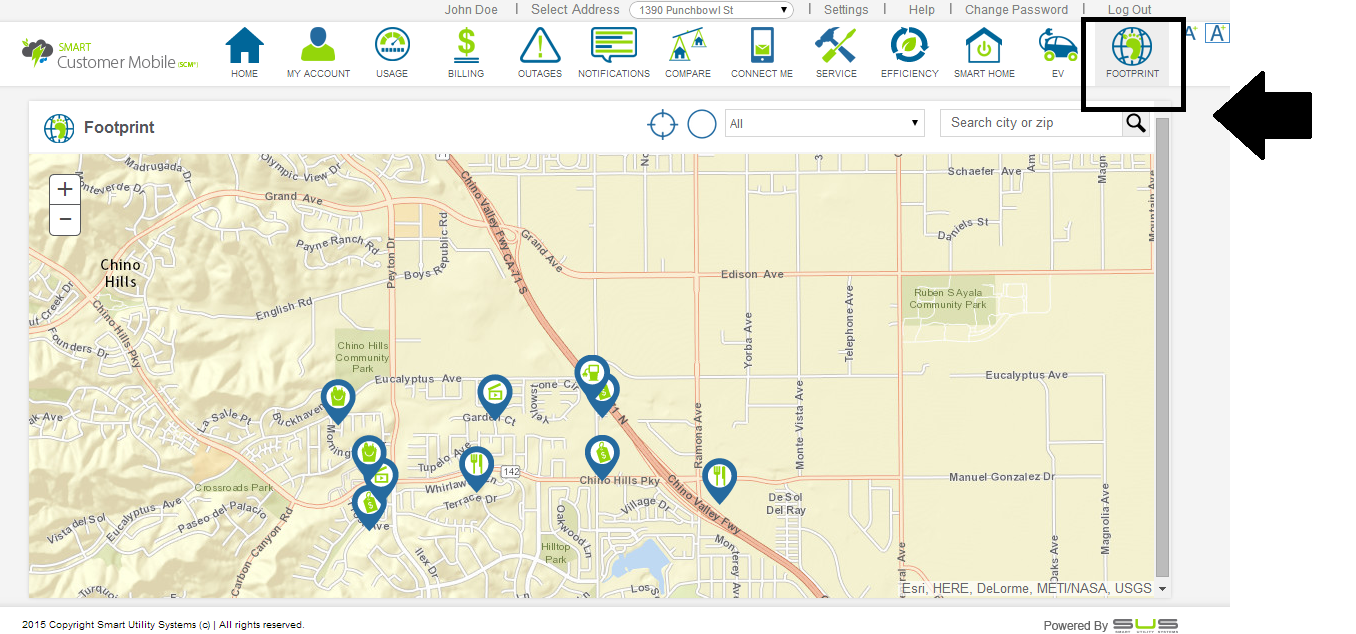Expand the 'All' category filter dropdown
1356x634 pixels.
coord(824,123)
